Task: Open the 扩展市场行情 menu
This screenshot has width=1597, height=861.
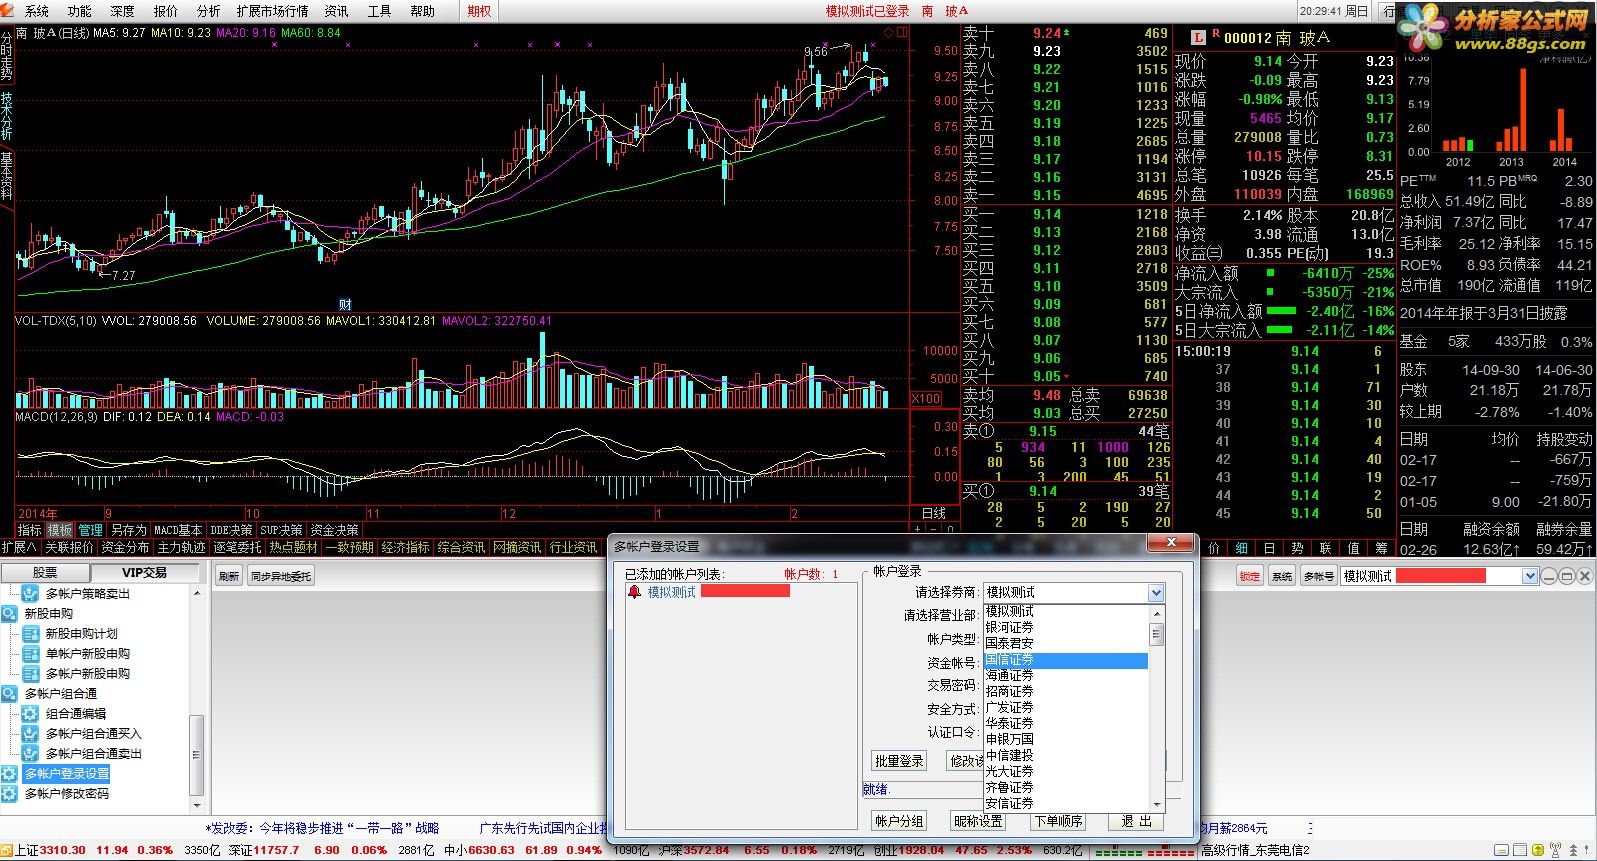Action: click(272, 11)
